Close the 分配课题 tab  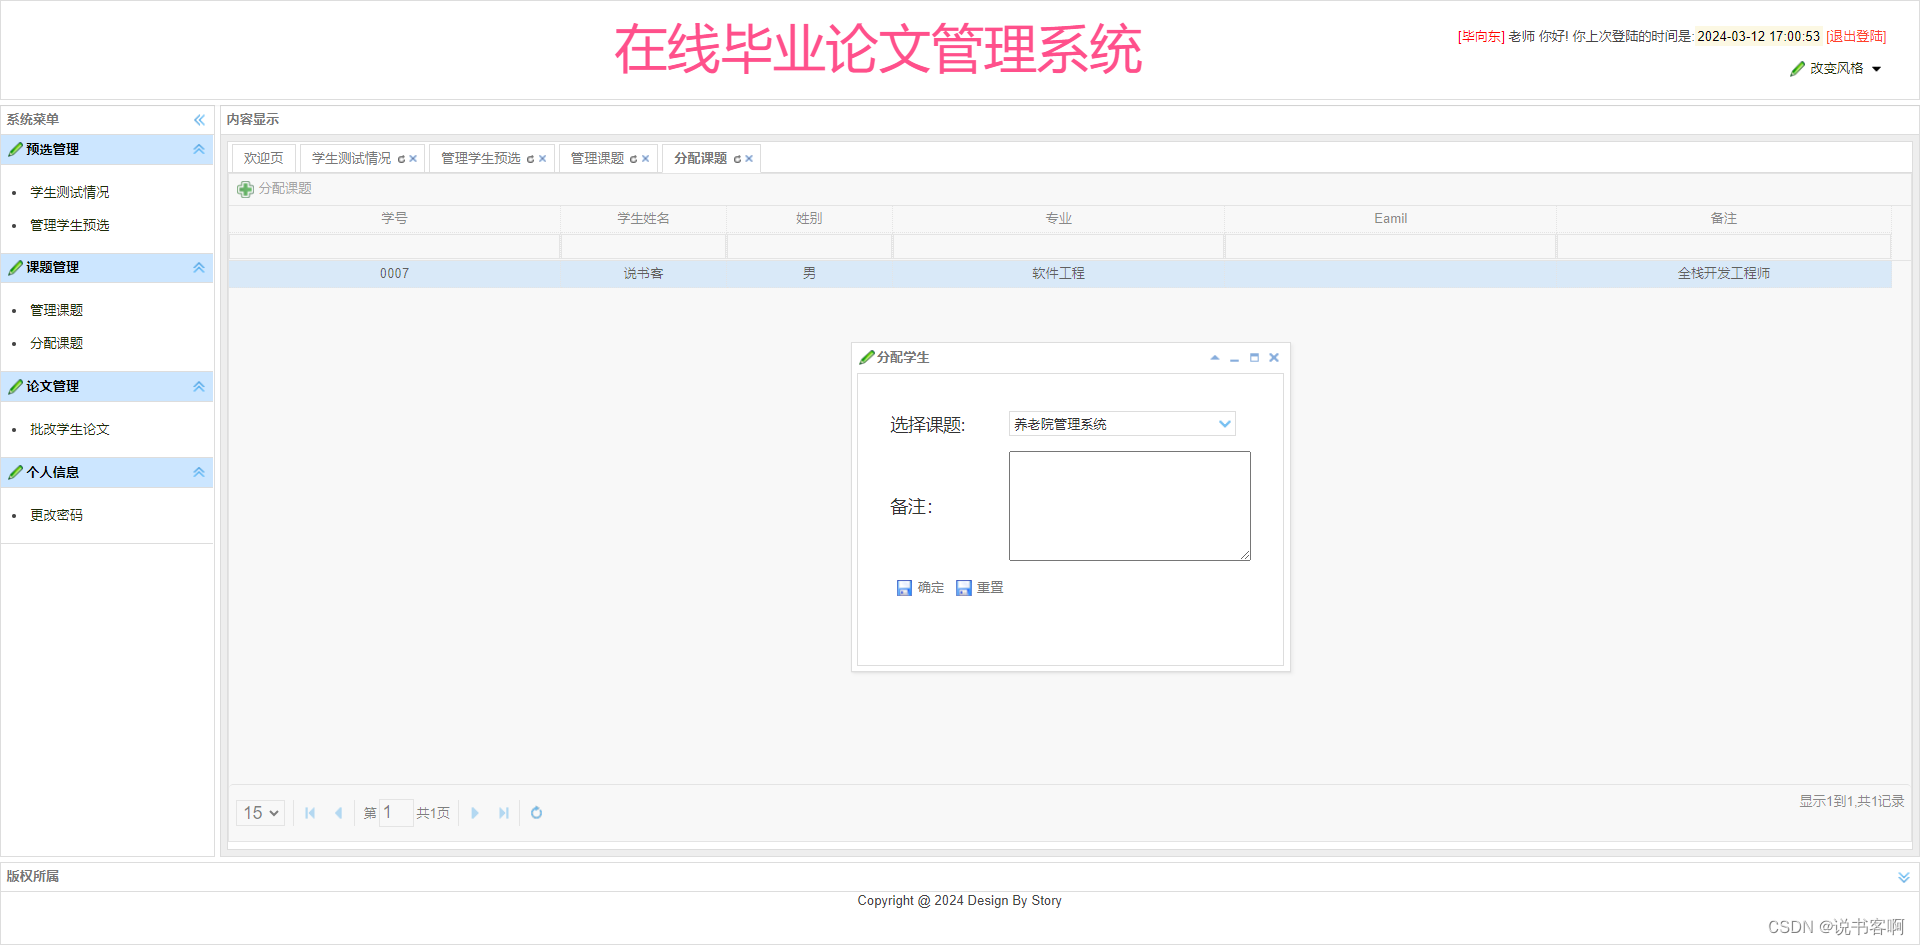point(749,159)
